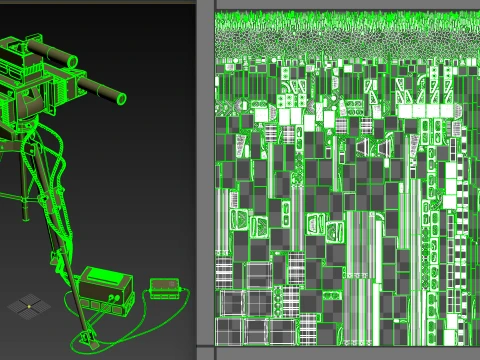This screenshot has height=360, width=480.
Task: Select the lower gun barrel's muzzle end
Action: [x=121, y=98]
